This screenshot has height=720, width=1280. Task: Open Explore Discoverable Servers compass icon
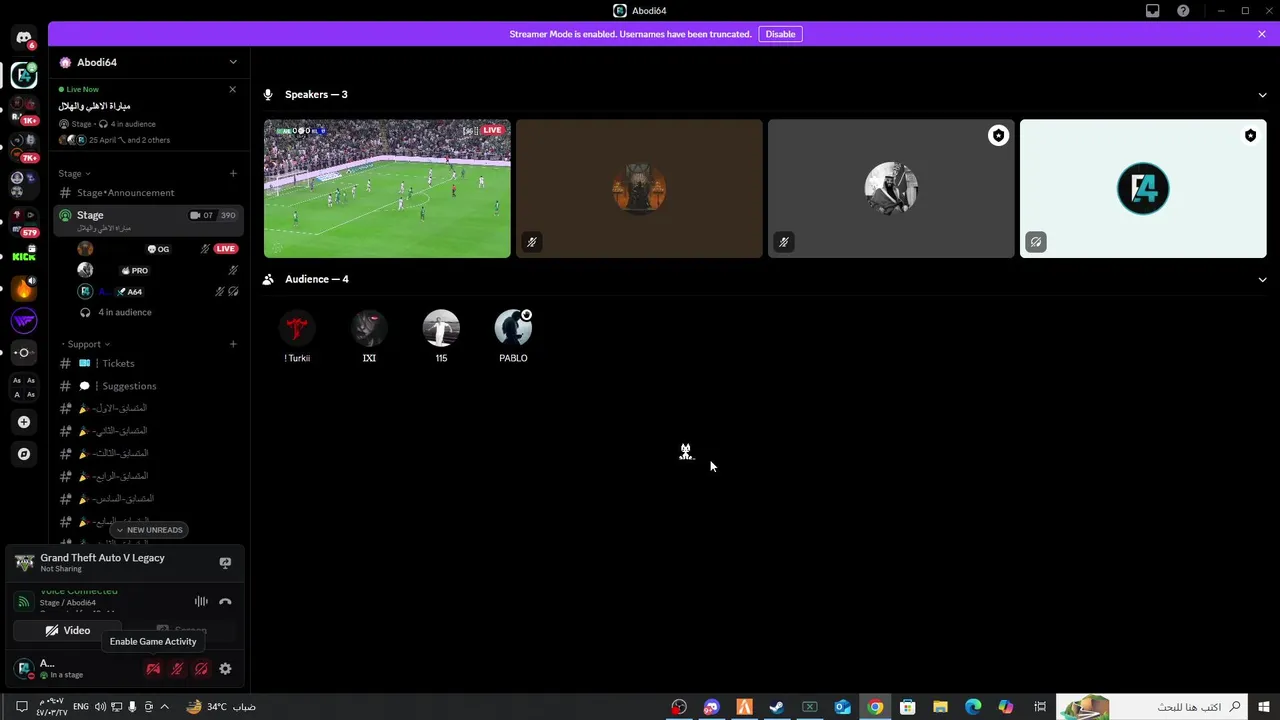pyautogui.click(x=24, y=454)
